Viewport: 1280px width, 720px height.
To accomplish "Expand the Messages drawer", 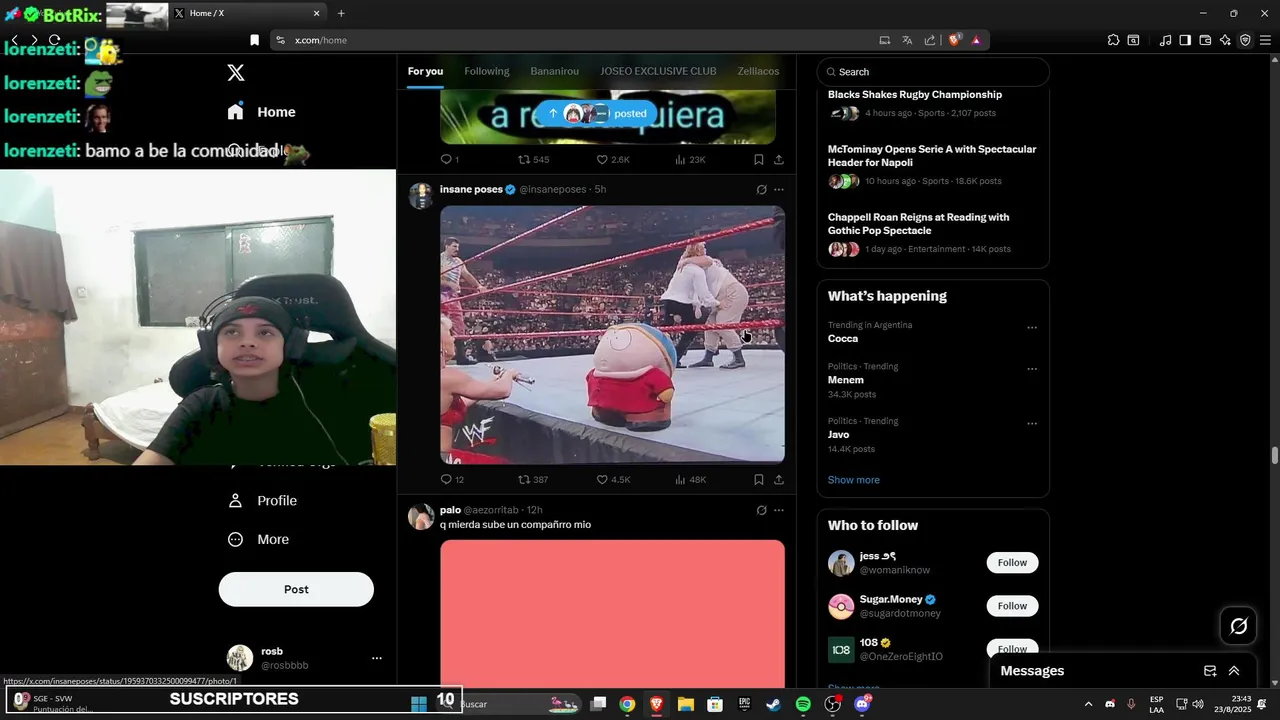I will point(1234,671).
